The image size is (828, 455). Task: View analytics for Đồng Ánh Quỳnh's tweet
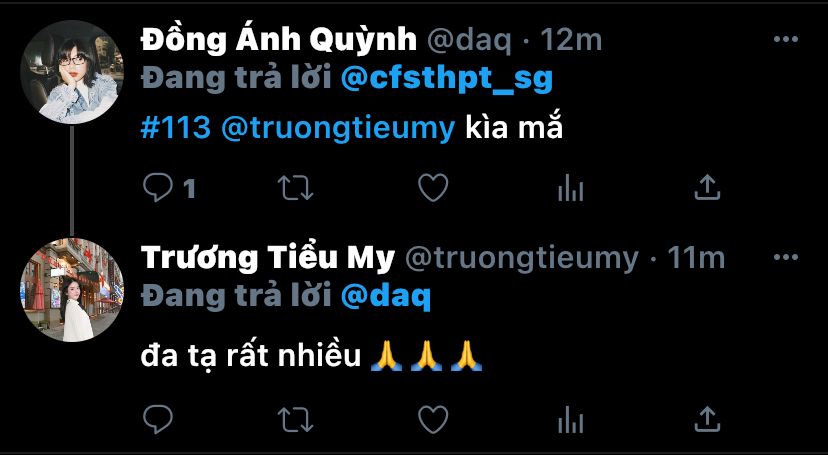click(x=571, y=188)
